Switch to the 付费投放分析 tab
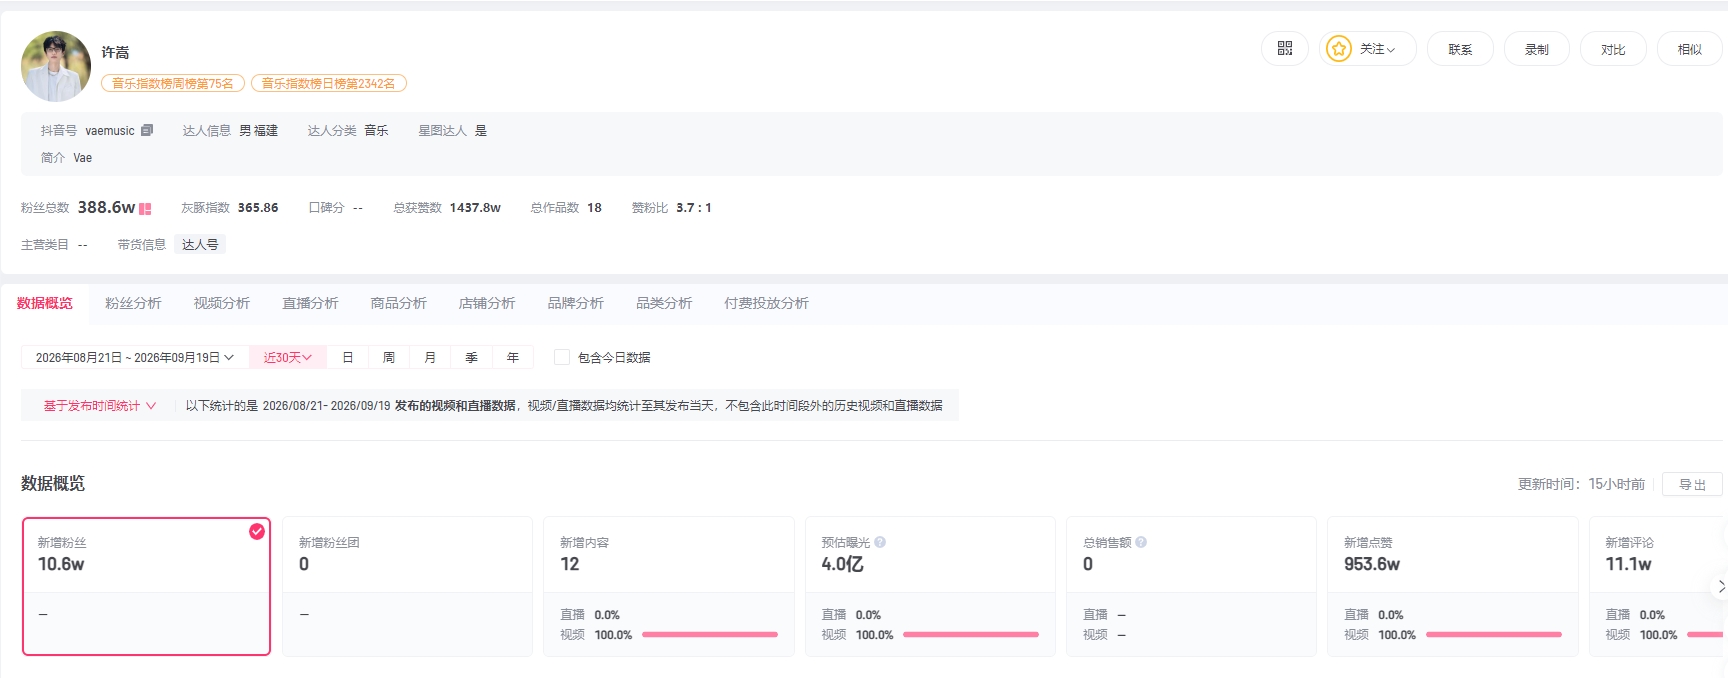 tap(767, 303)
